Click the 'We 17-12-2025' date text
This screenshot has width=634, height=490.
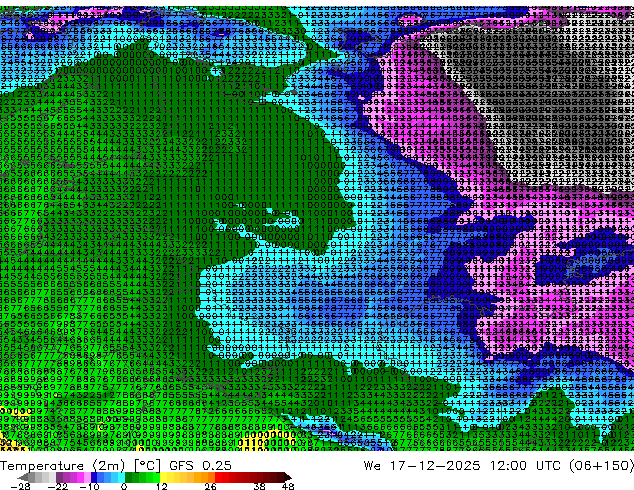tap(422, 466)
